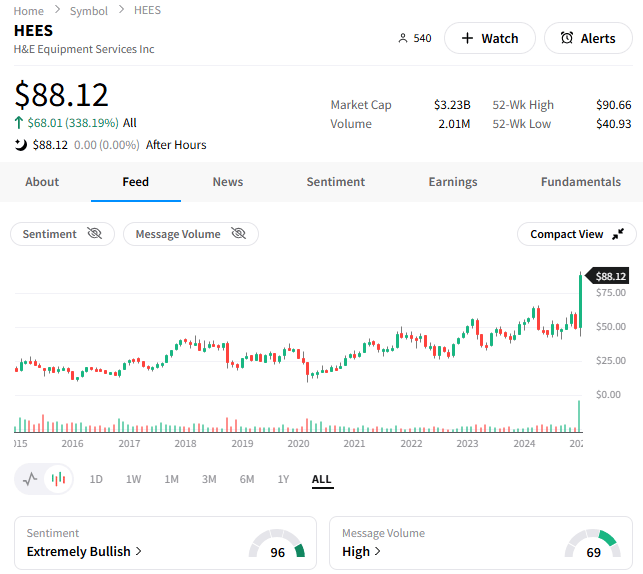Click the alarm clock Alerts icon

pos(567,38)
